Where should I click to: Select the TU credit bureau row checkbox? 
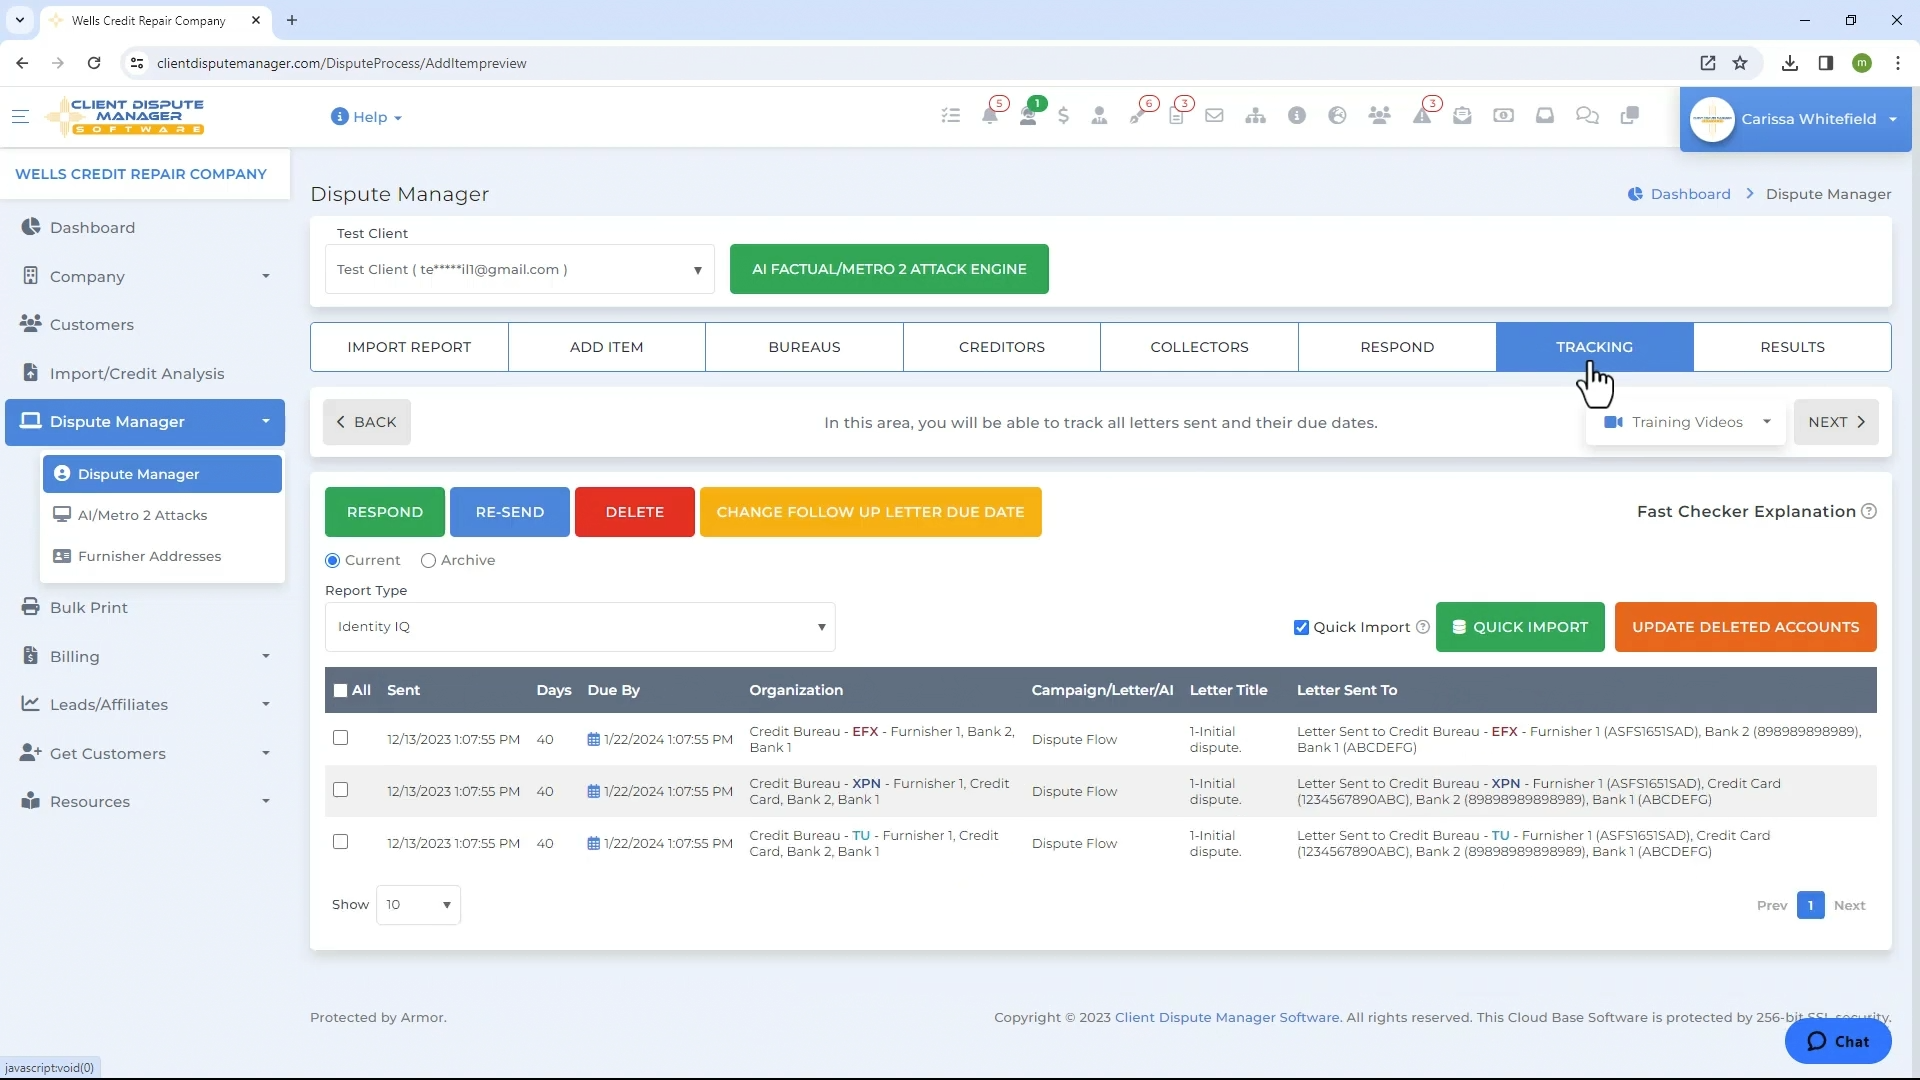coord(340,842)
